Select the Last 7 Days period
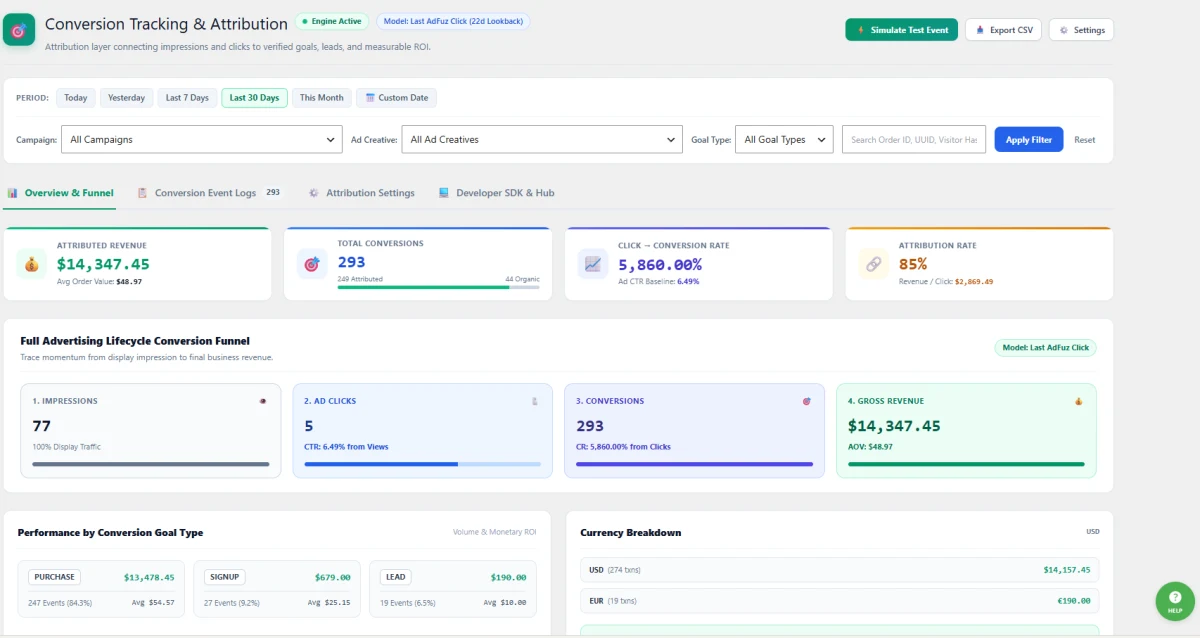The height and width of the screenshot is (638, 1200). click(187, 98)
